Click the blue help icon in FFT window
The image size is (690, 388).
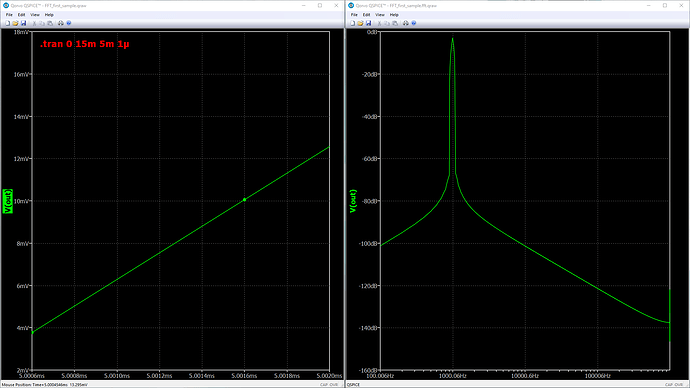414,23
